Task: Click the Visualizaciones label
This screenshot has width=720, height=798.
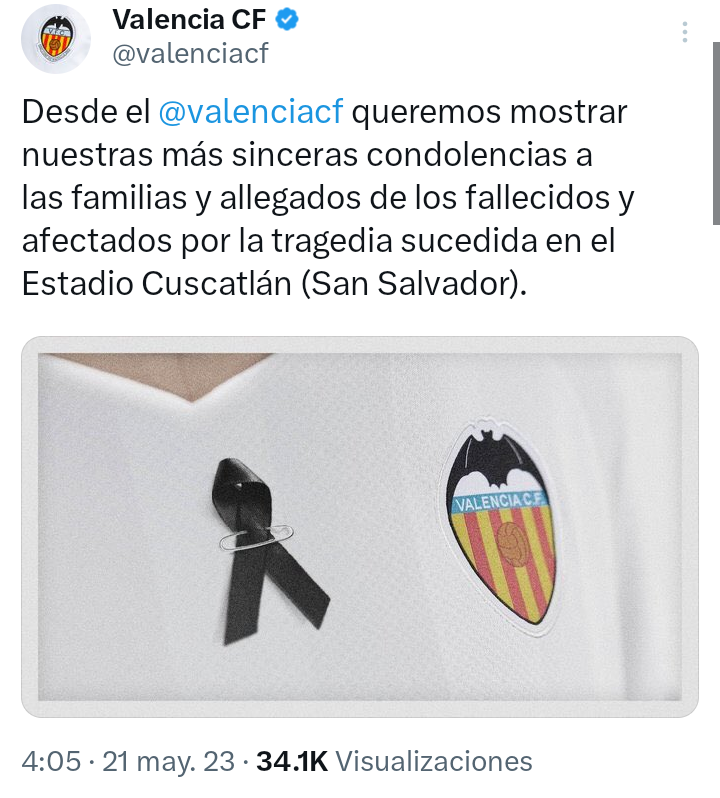Action: 434,761
